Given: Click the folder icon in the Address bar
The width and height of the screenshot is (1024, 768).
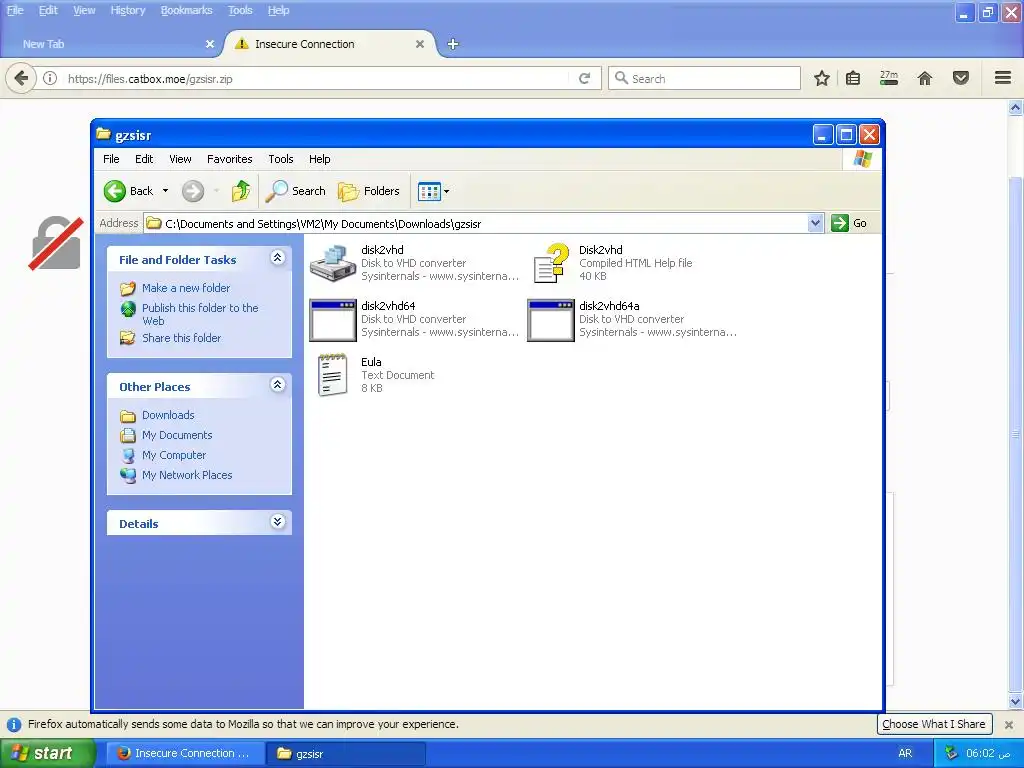Looking at the screenshot, I should pyautogui.click(x=153, y=223).
